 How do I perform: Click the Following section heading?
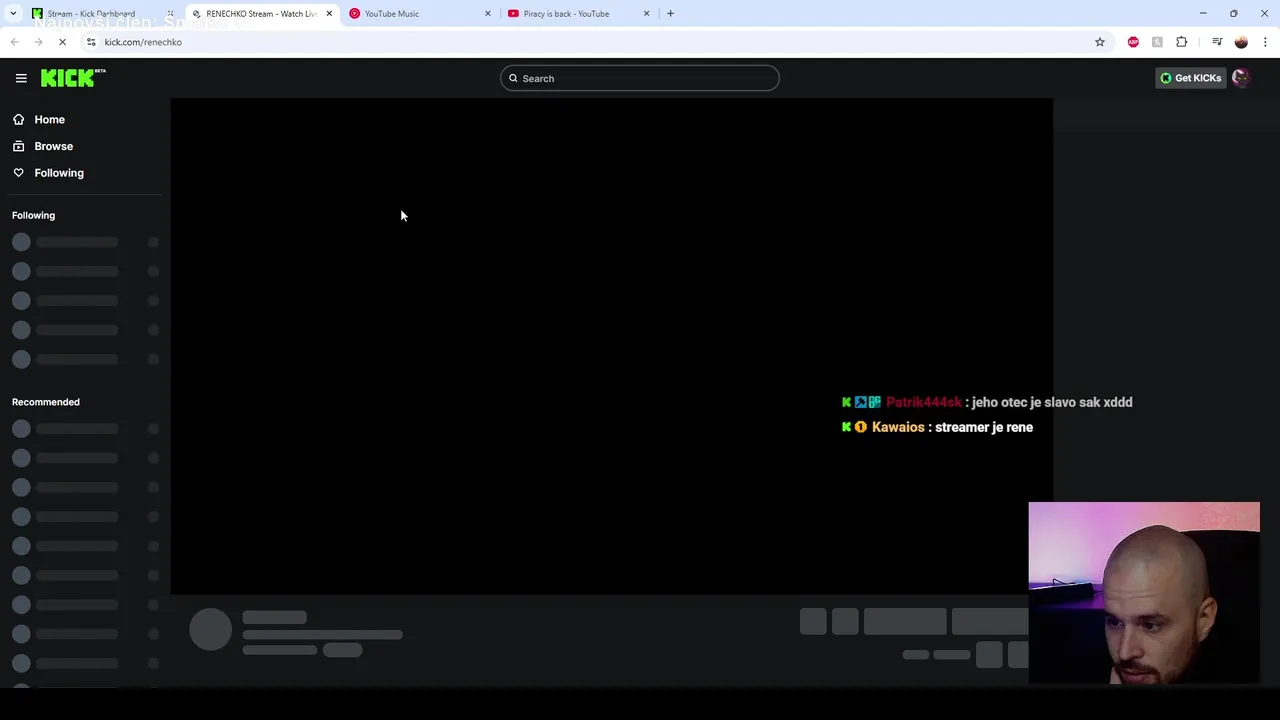pyautogui.click(x=33, y=215)
